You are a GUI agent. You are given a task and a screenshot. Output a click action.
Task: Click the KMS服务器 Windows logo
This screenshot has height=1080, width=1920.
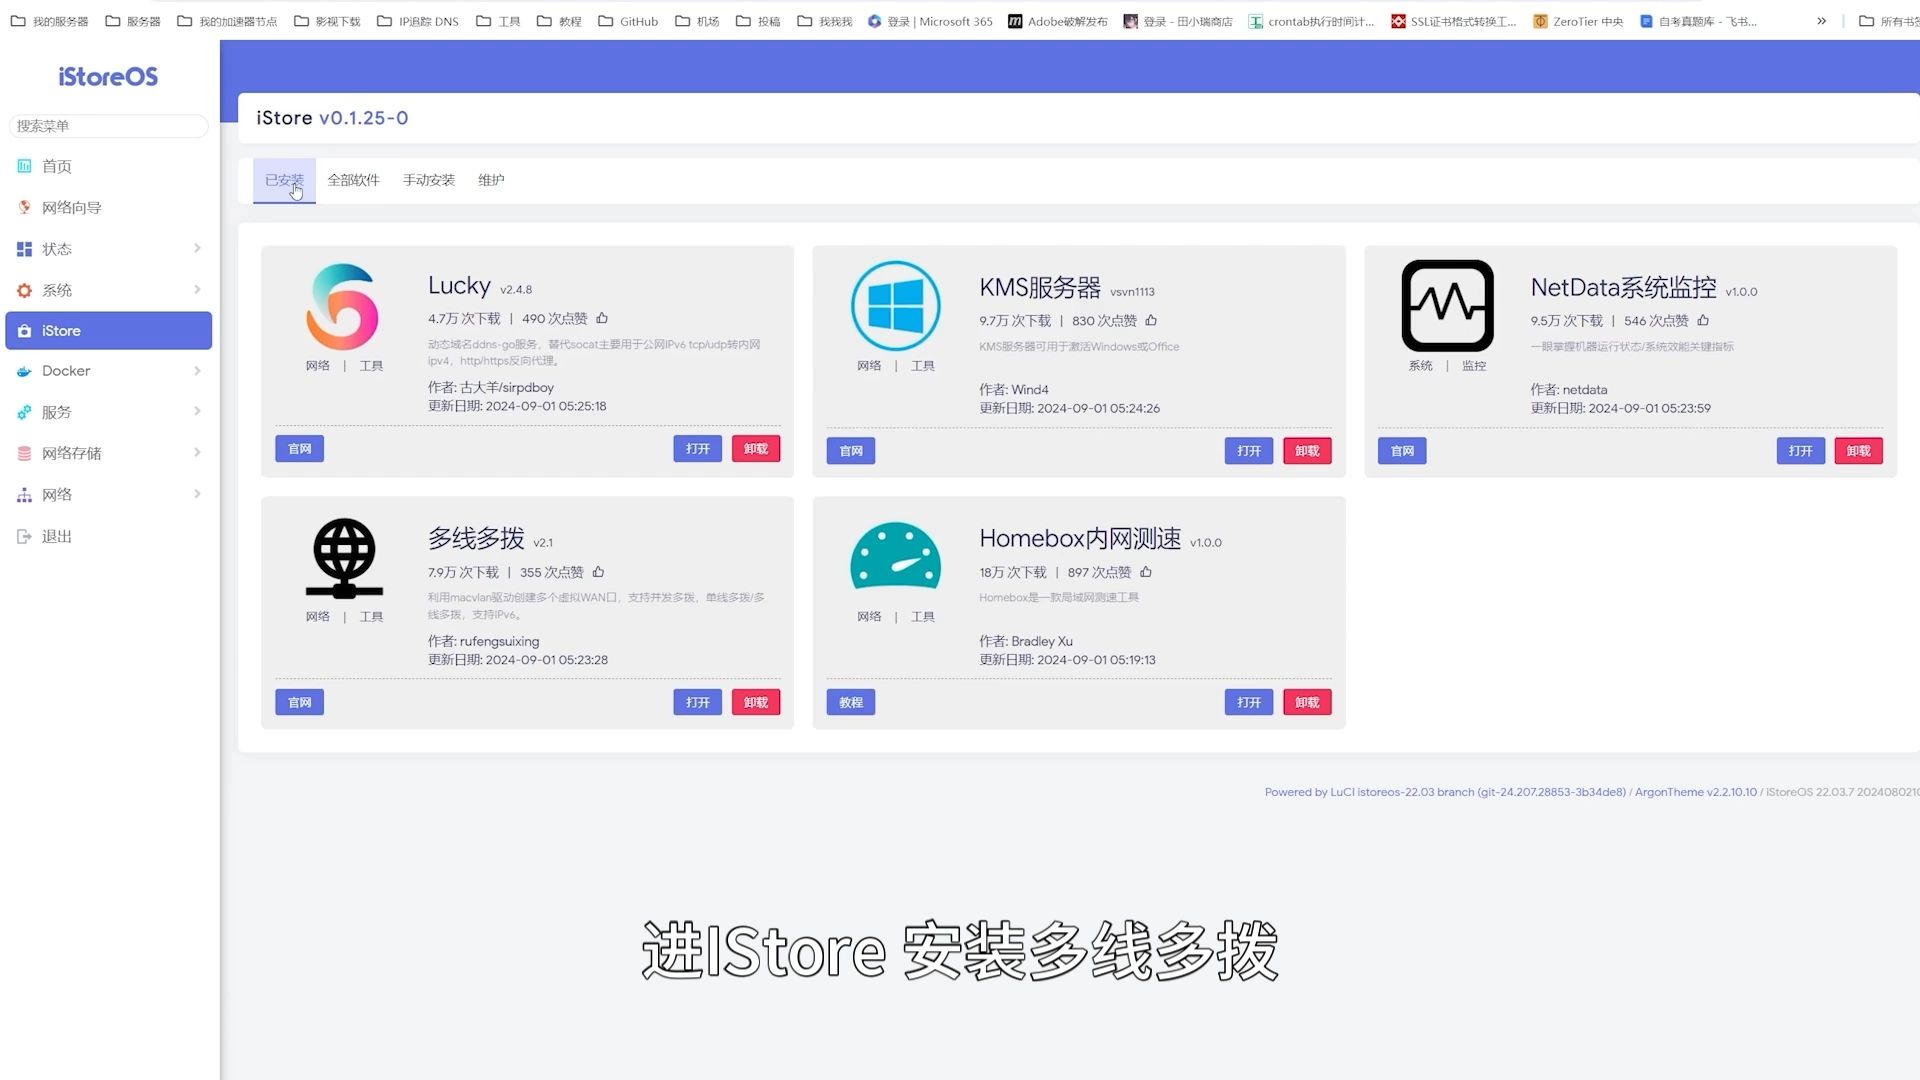(x=895, y=306)
